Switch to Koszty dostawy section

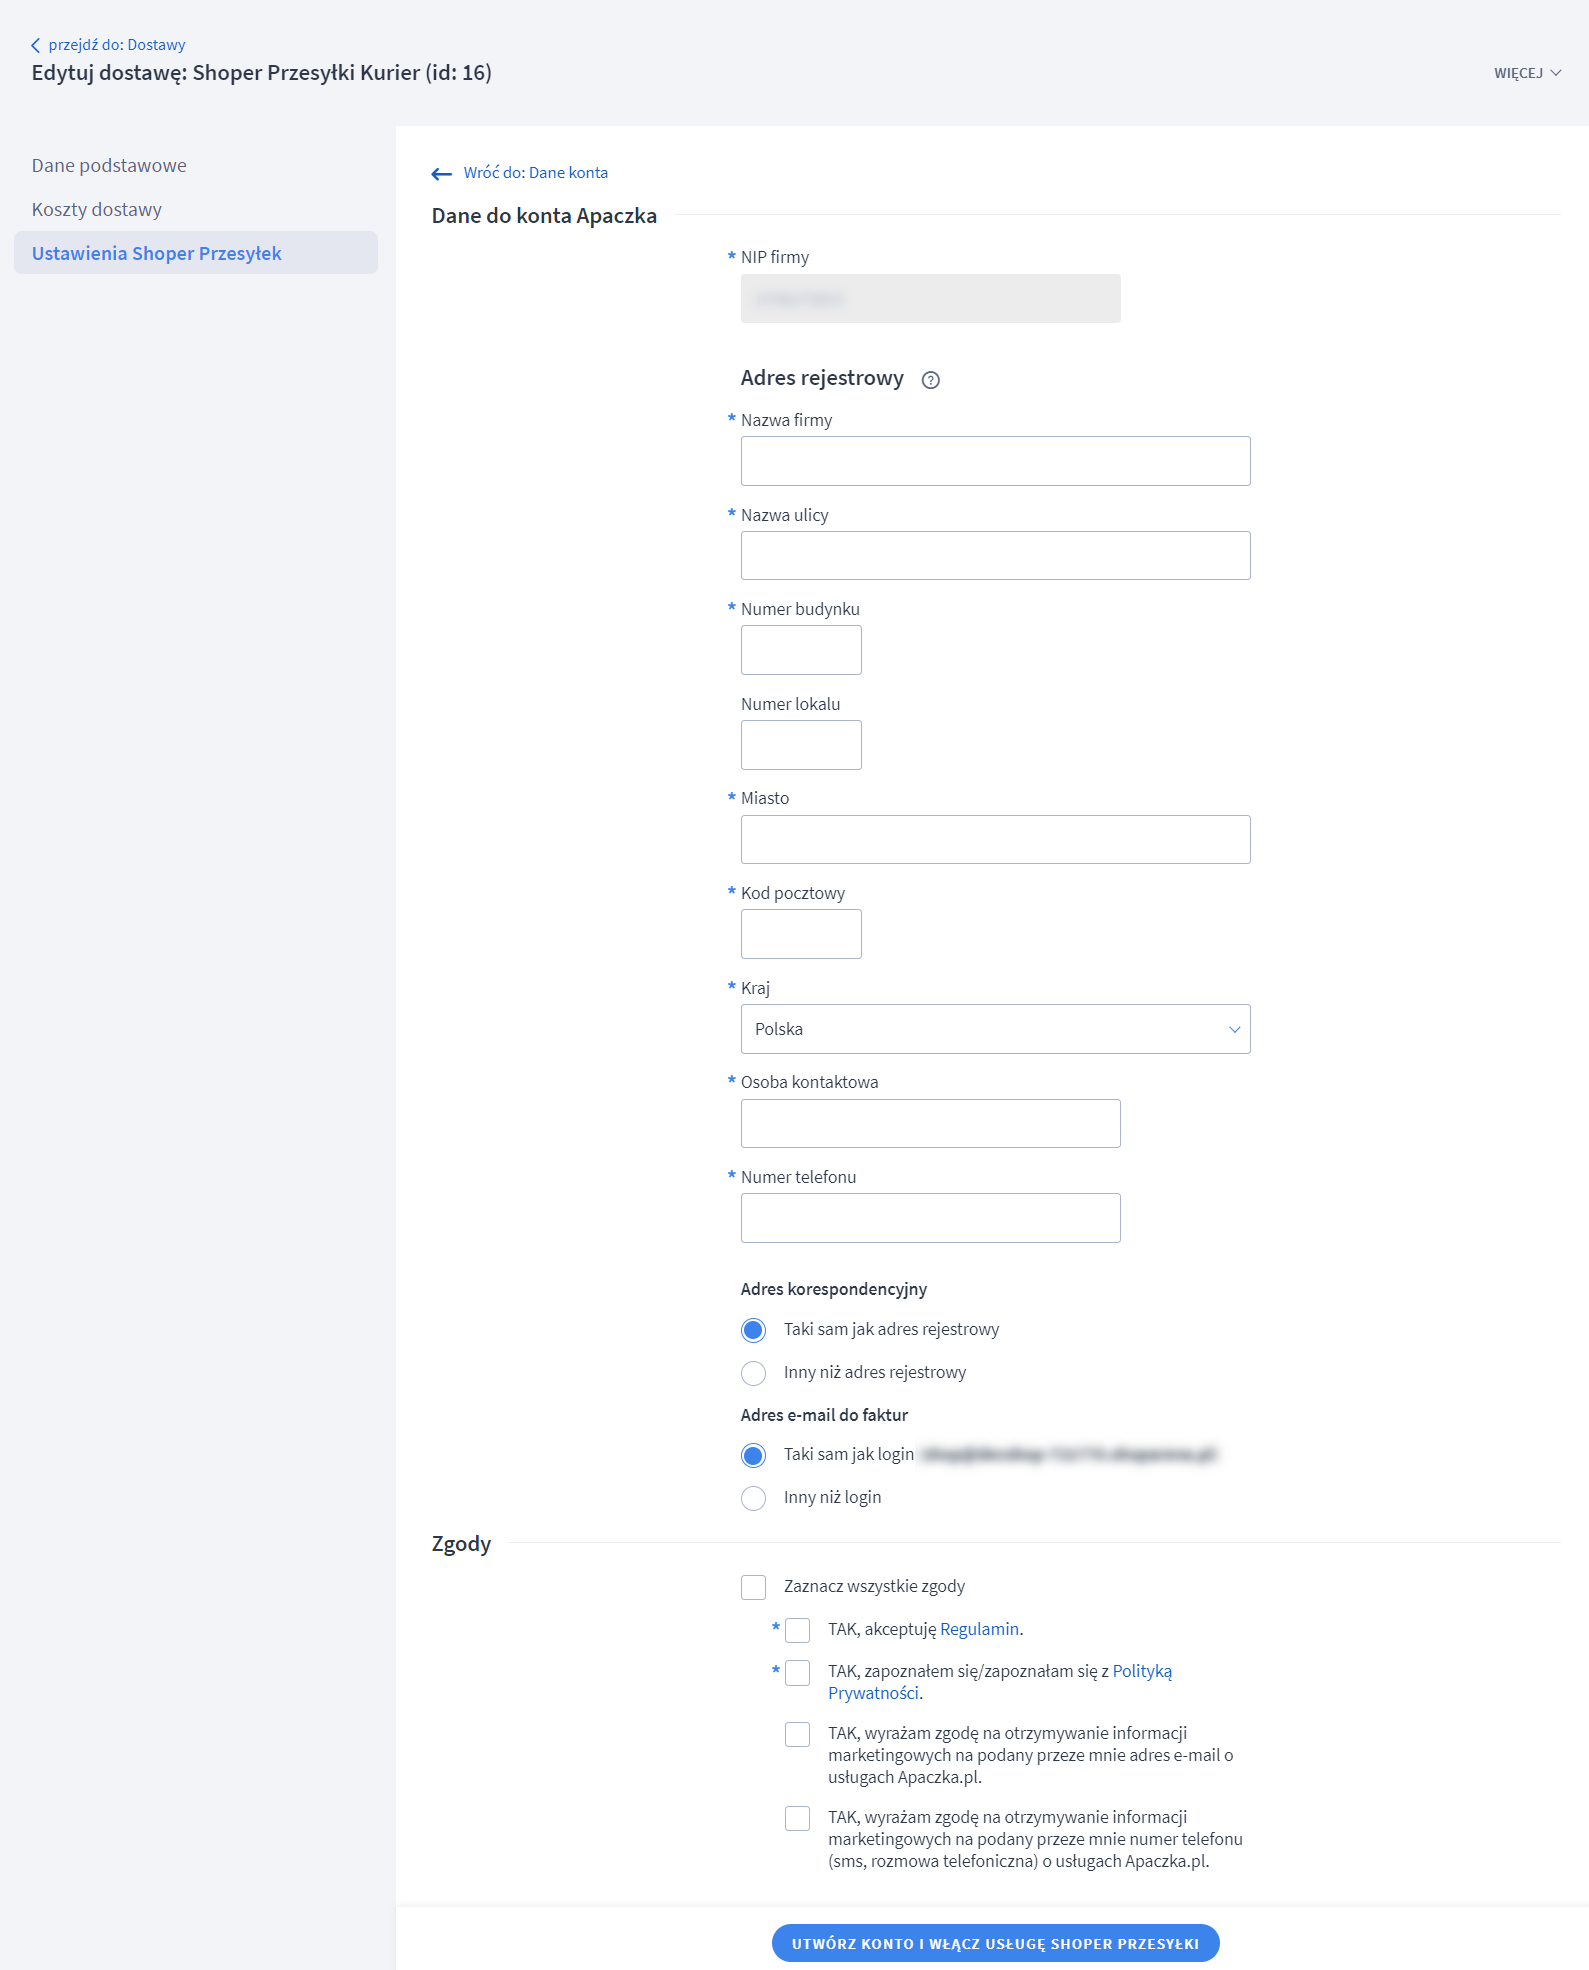tap(97, 210)
